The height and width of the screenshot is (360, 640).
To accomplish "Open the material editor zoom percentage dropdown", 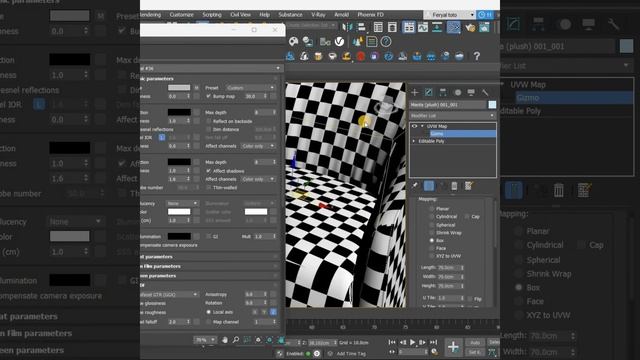I will point(205,340).
